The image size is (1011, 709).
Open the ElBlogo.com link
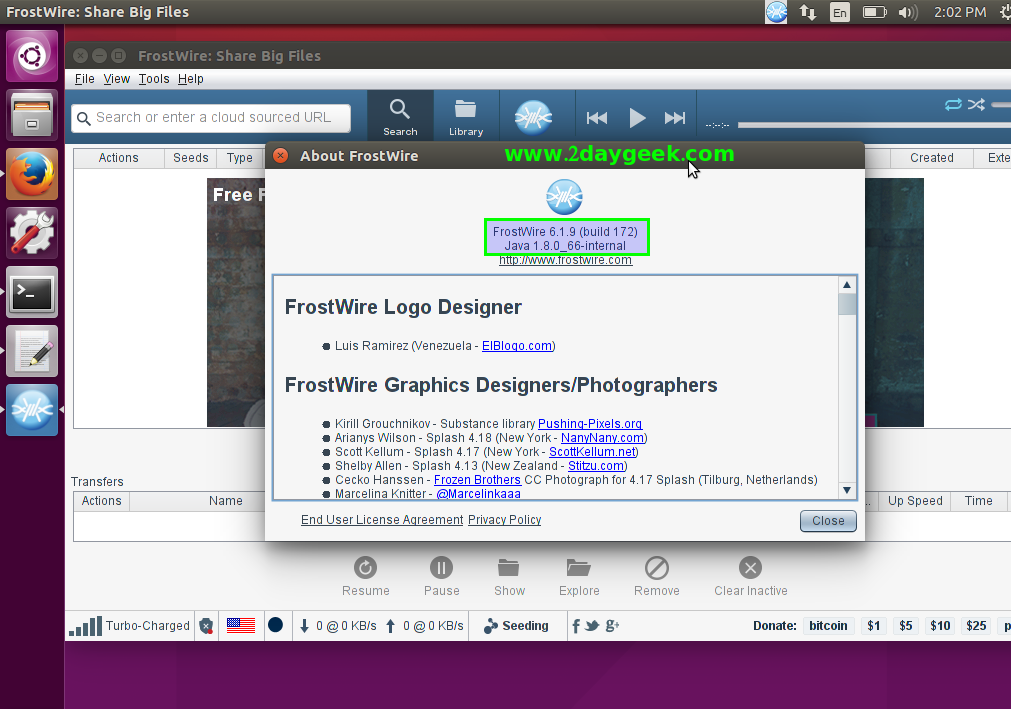(517, 346)
